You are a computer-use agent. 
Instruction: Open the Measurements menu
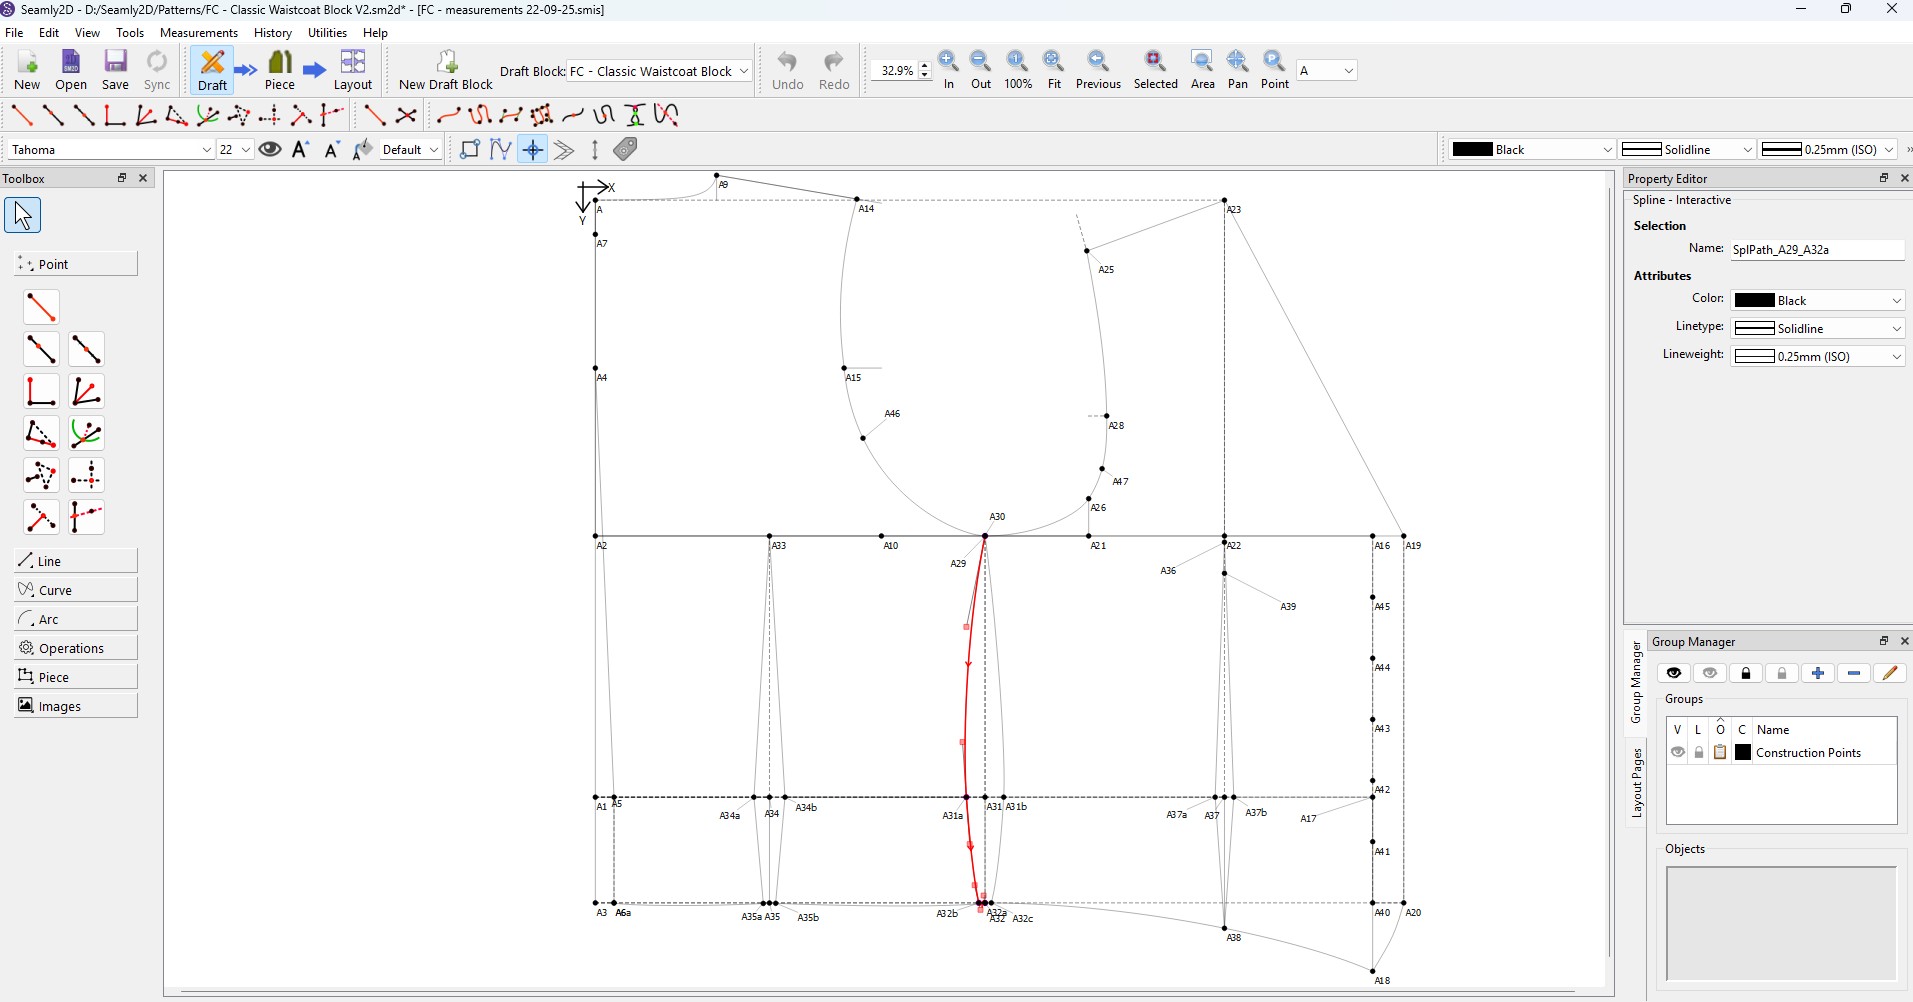click(198, 33)
